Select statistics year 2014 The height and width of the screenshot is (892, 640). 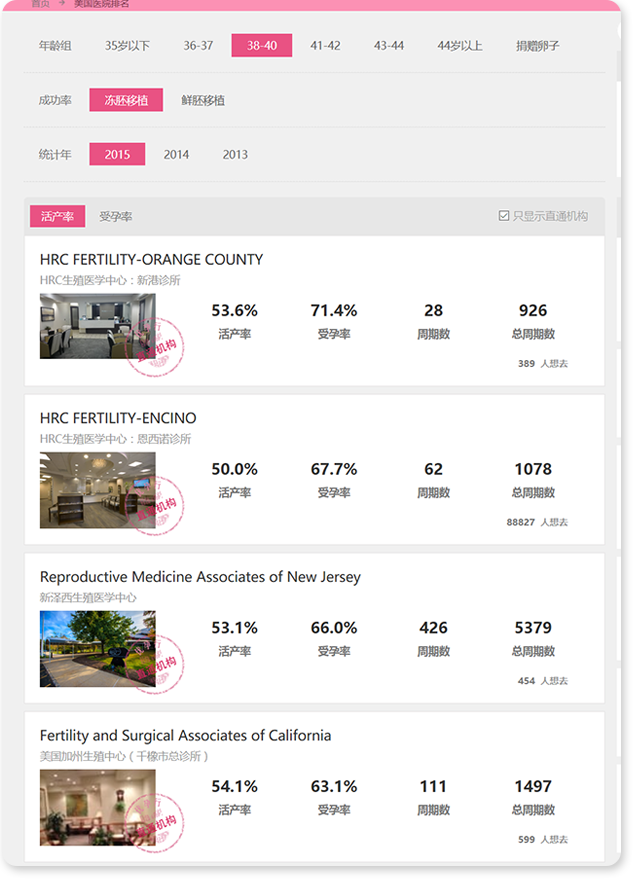coord(177,154)
